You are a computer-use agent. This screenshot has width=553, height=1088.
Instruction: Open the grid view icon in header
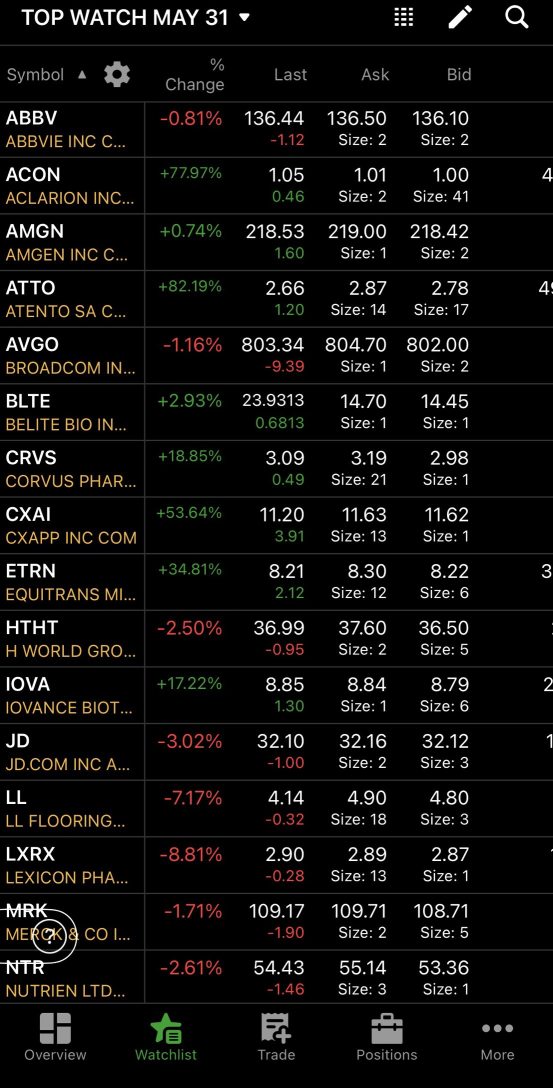404,17
